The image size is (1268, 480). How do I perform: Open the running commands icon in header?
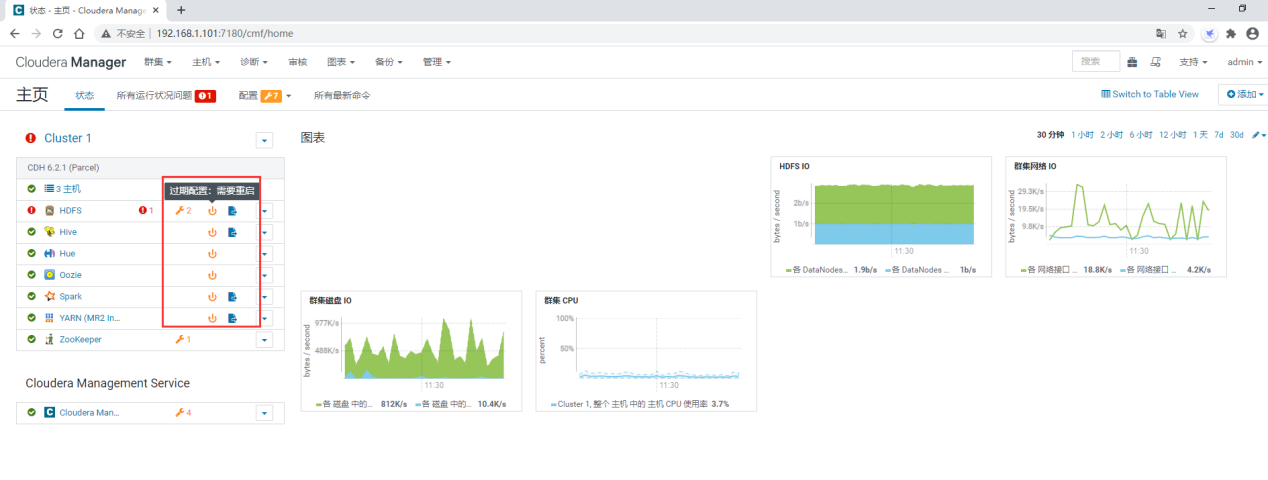click(1156, 62)
